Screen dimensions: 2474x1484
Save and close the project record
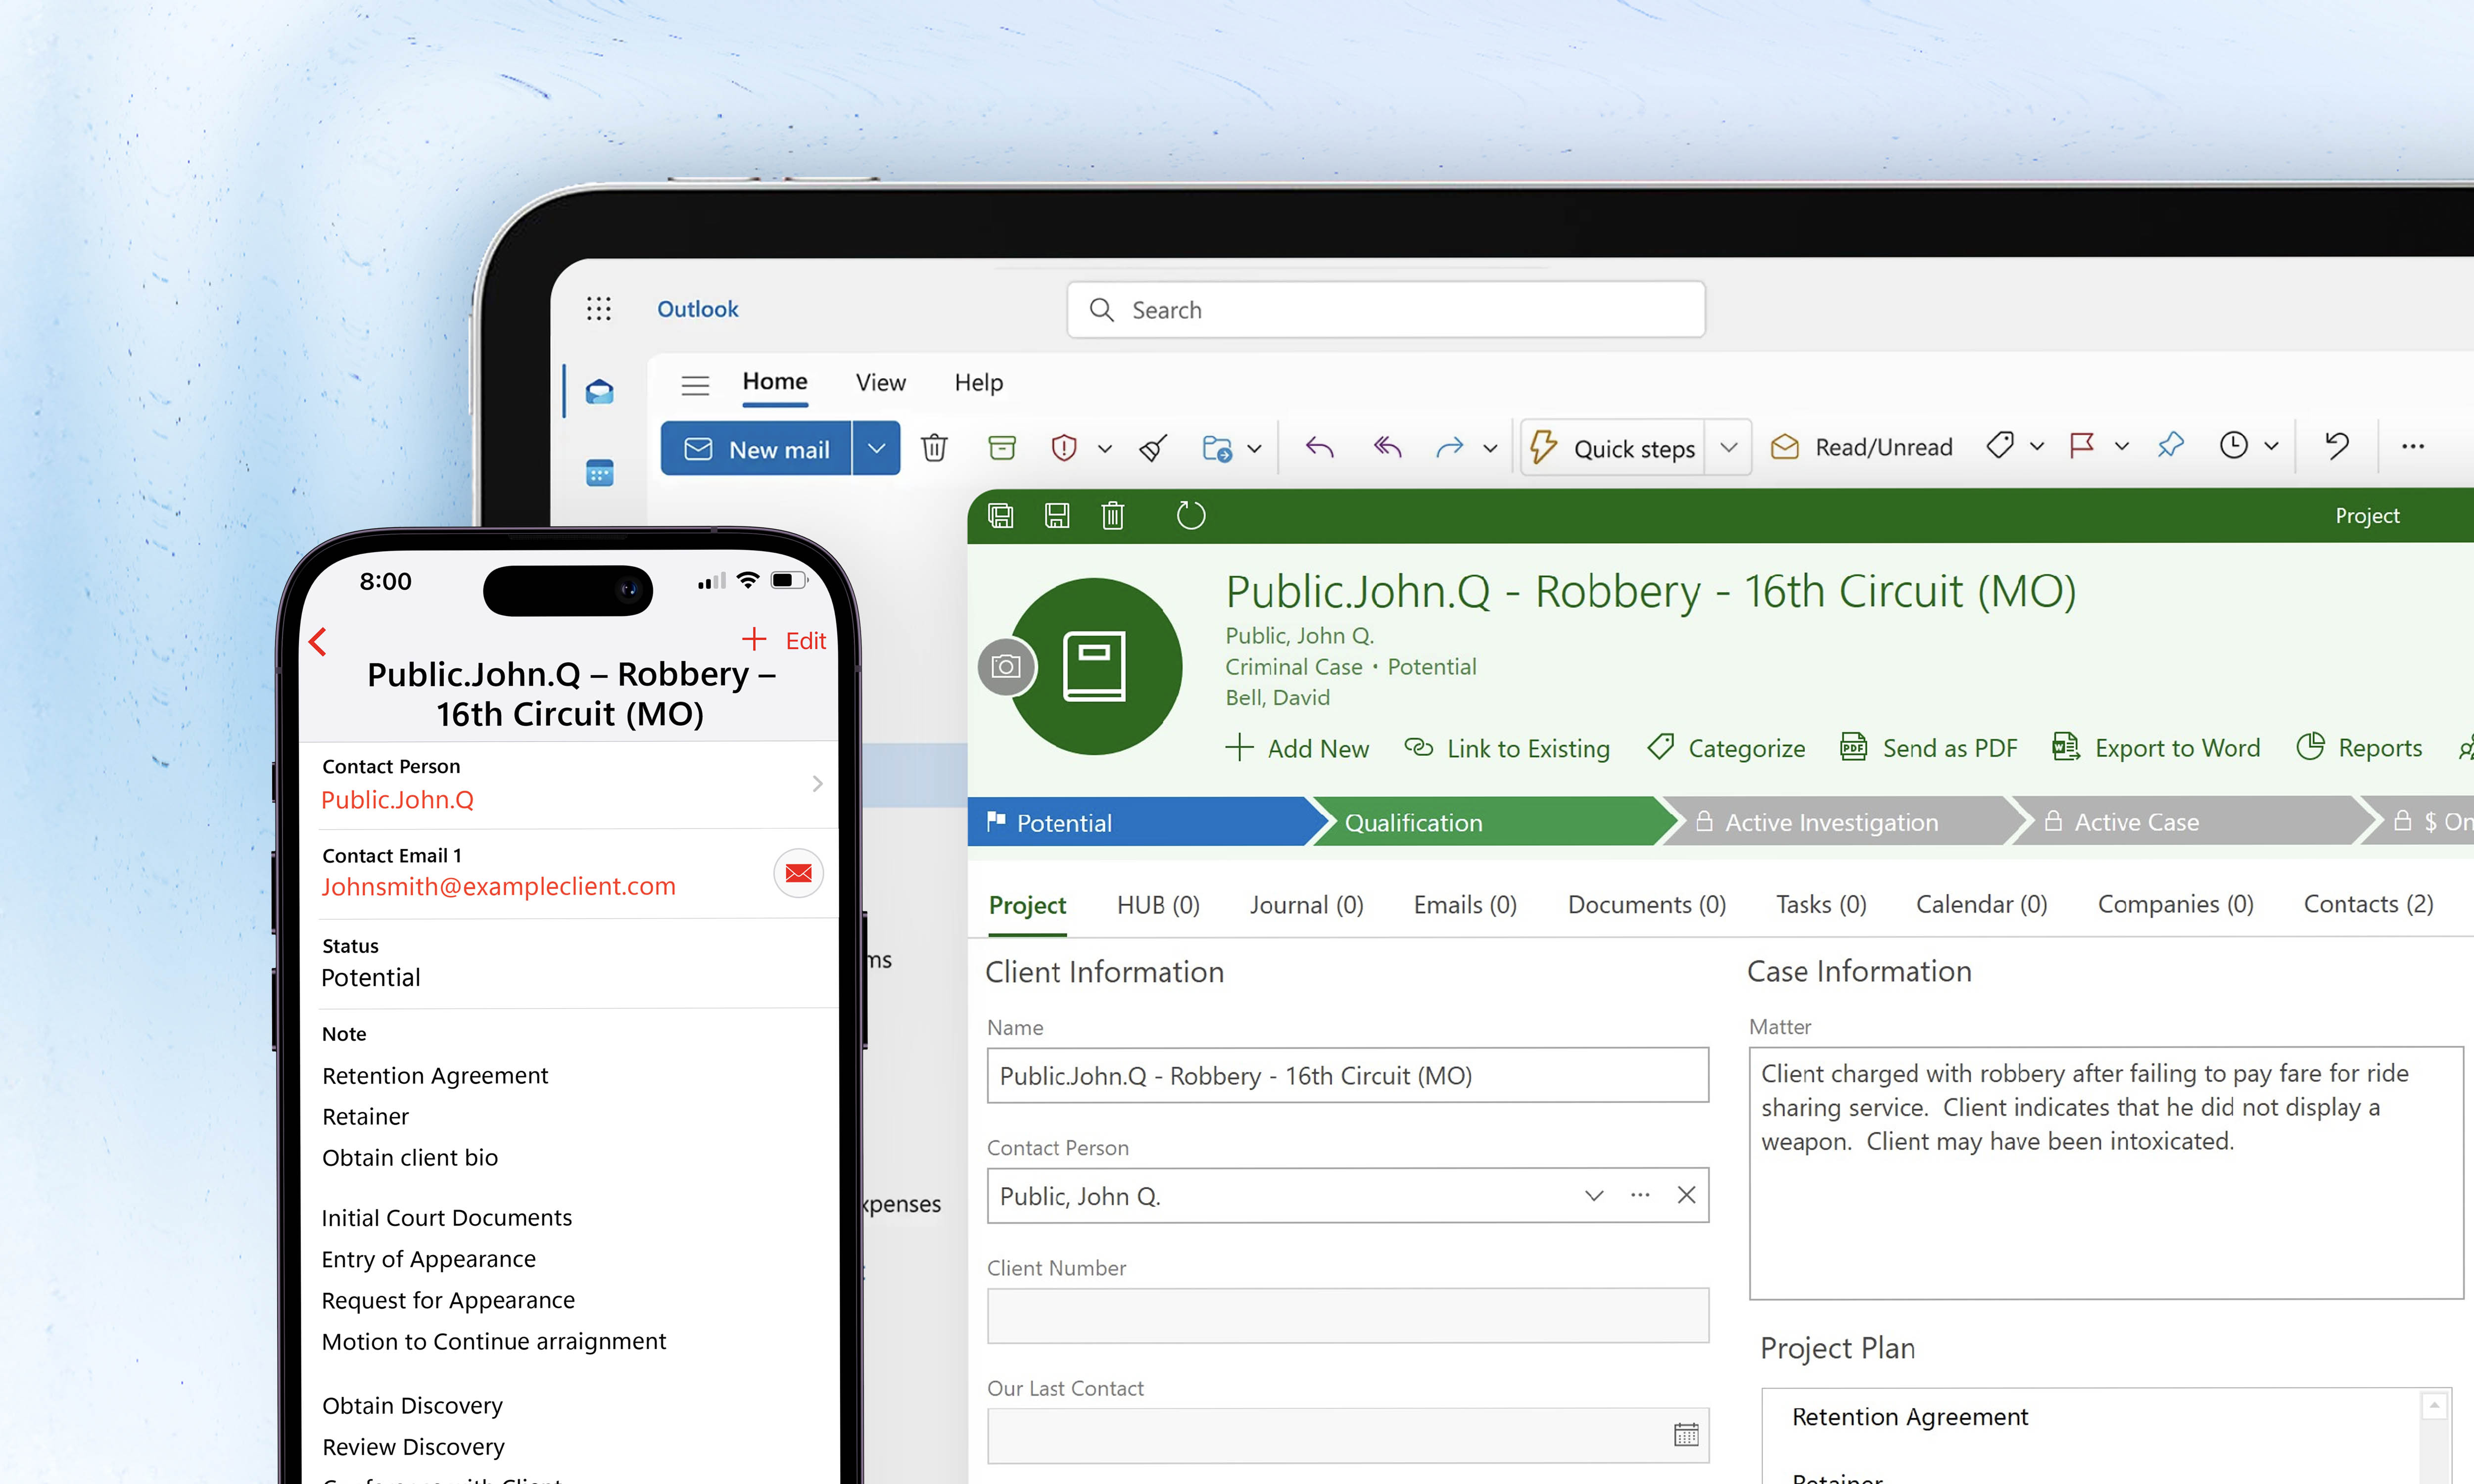(1000, 516)
